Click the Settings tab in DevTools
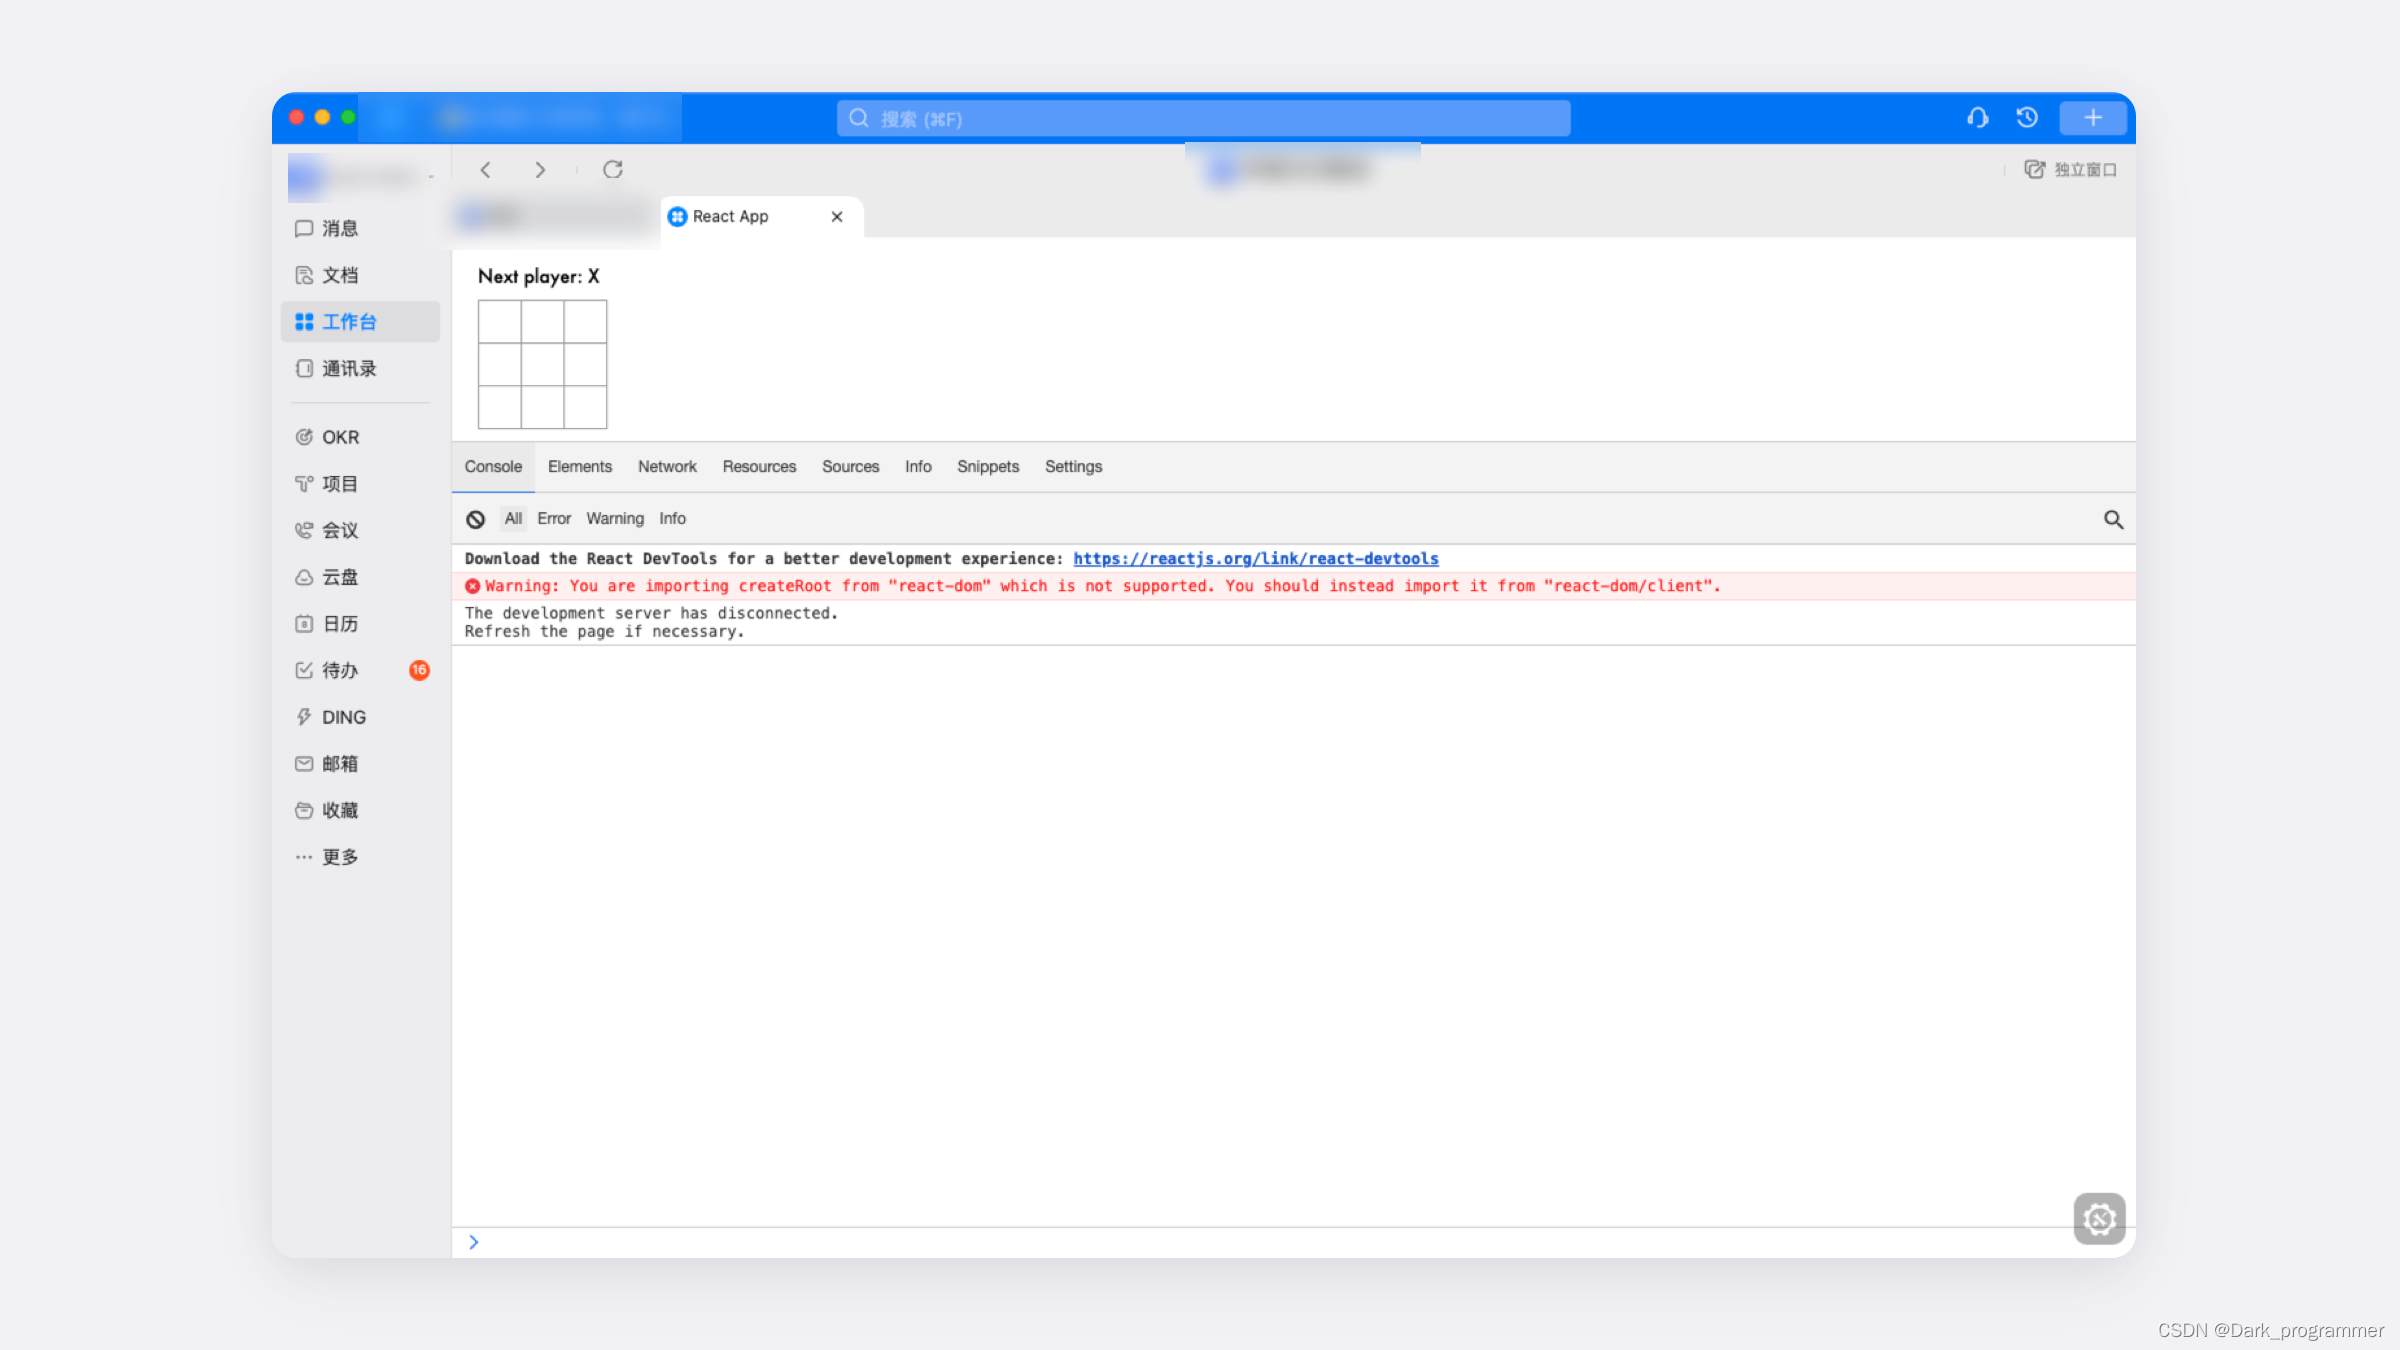 [x=1075, y=466]
